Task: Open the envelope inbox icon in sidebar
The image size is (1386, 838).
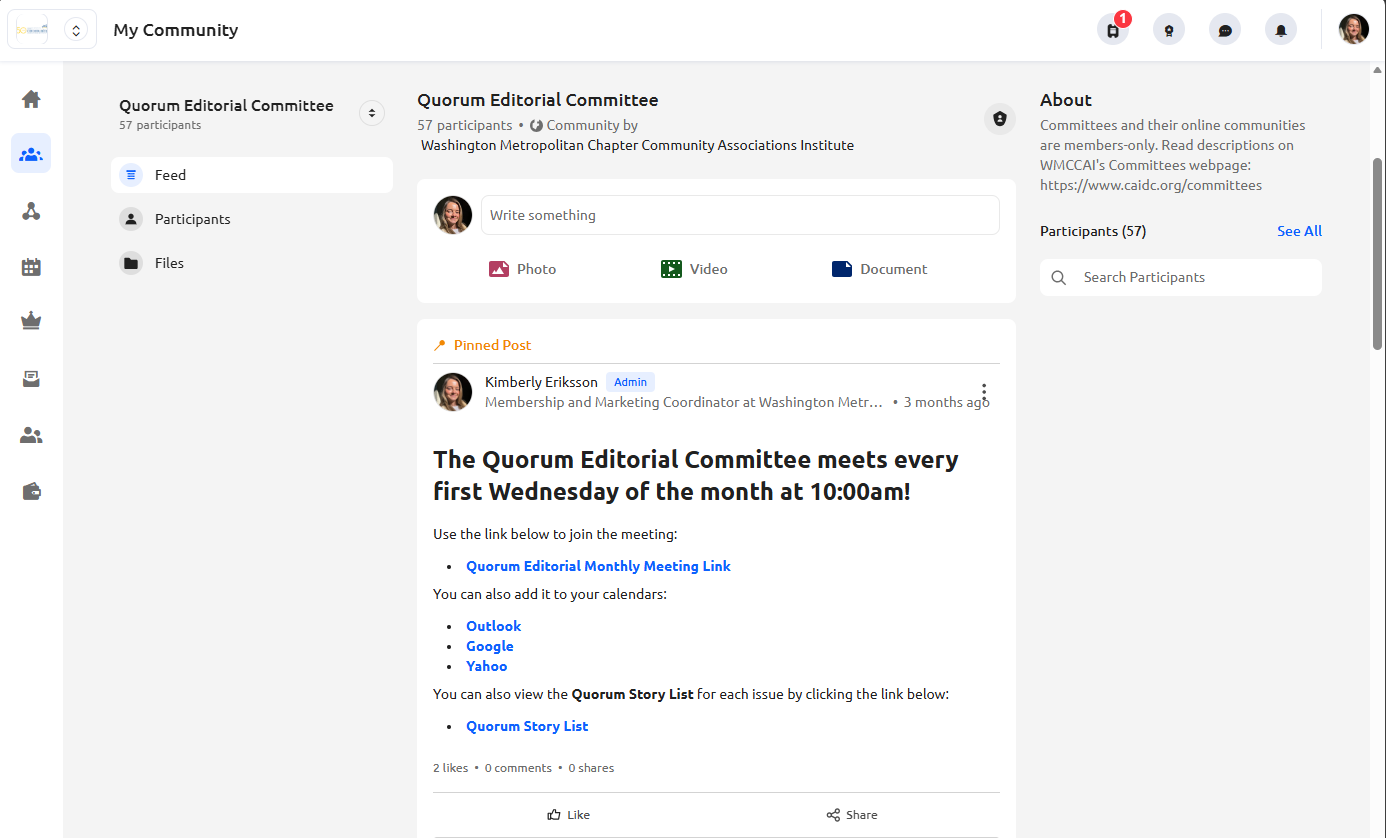Action: (31, 379)
